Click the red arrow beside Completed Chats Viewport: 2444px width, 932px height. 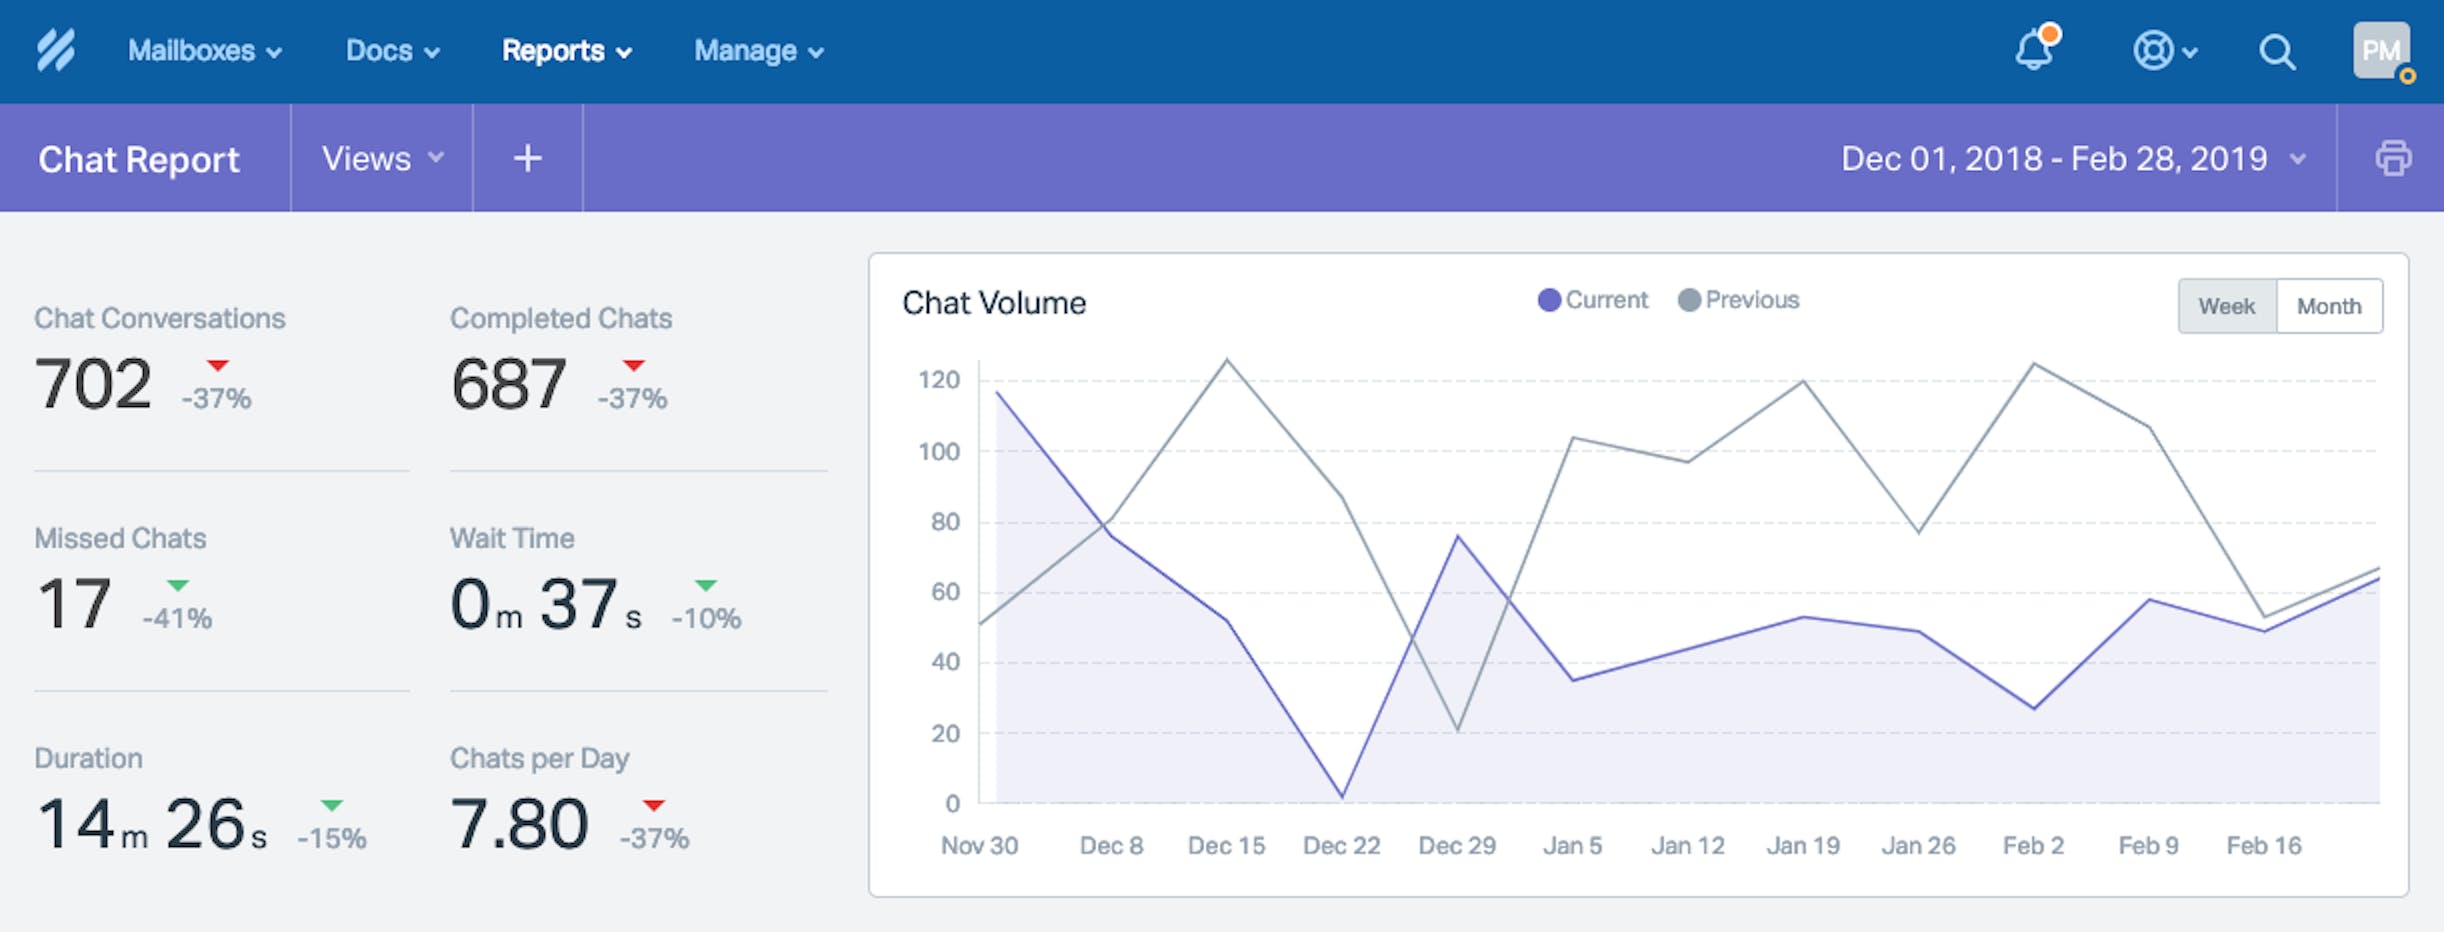633,365
